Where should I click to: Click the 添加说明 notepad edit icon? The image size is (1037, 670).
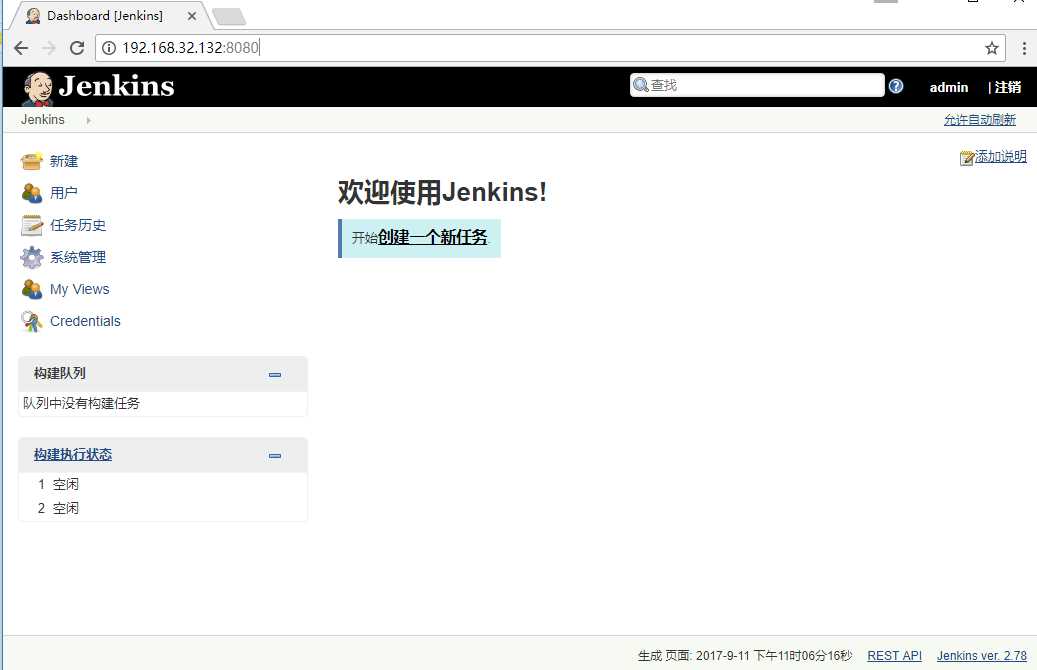tap(967, 157)
